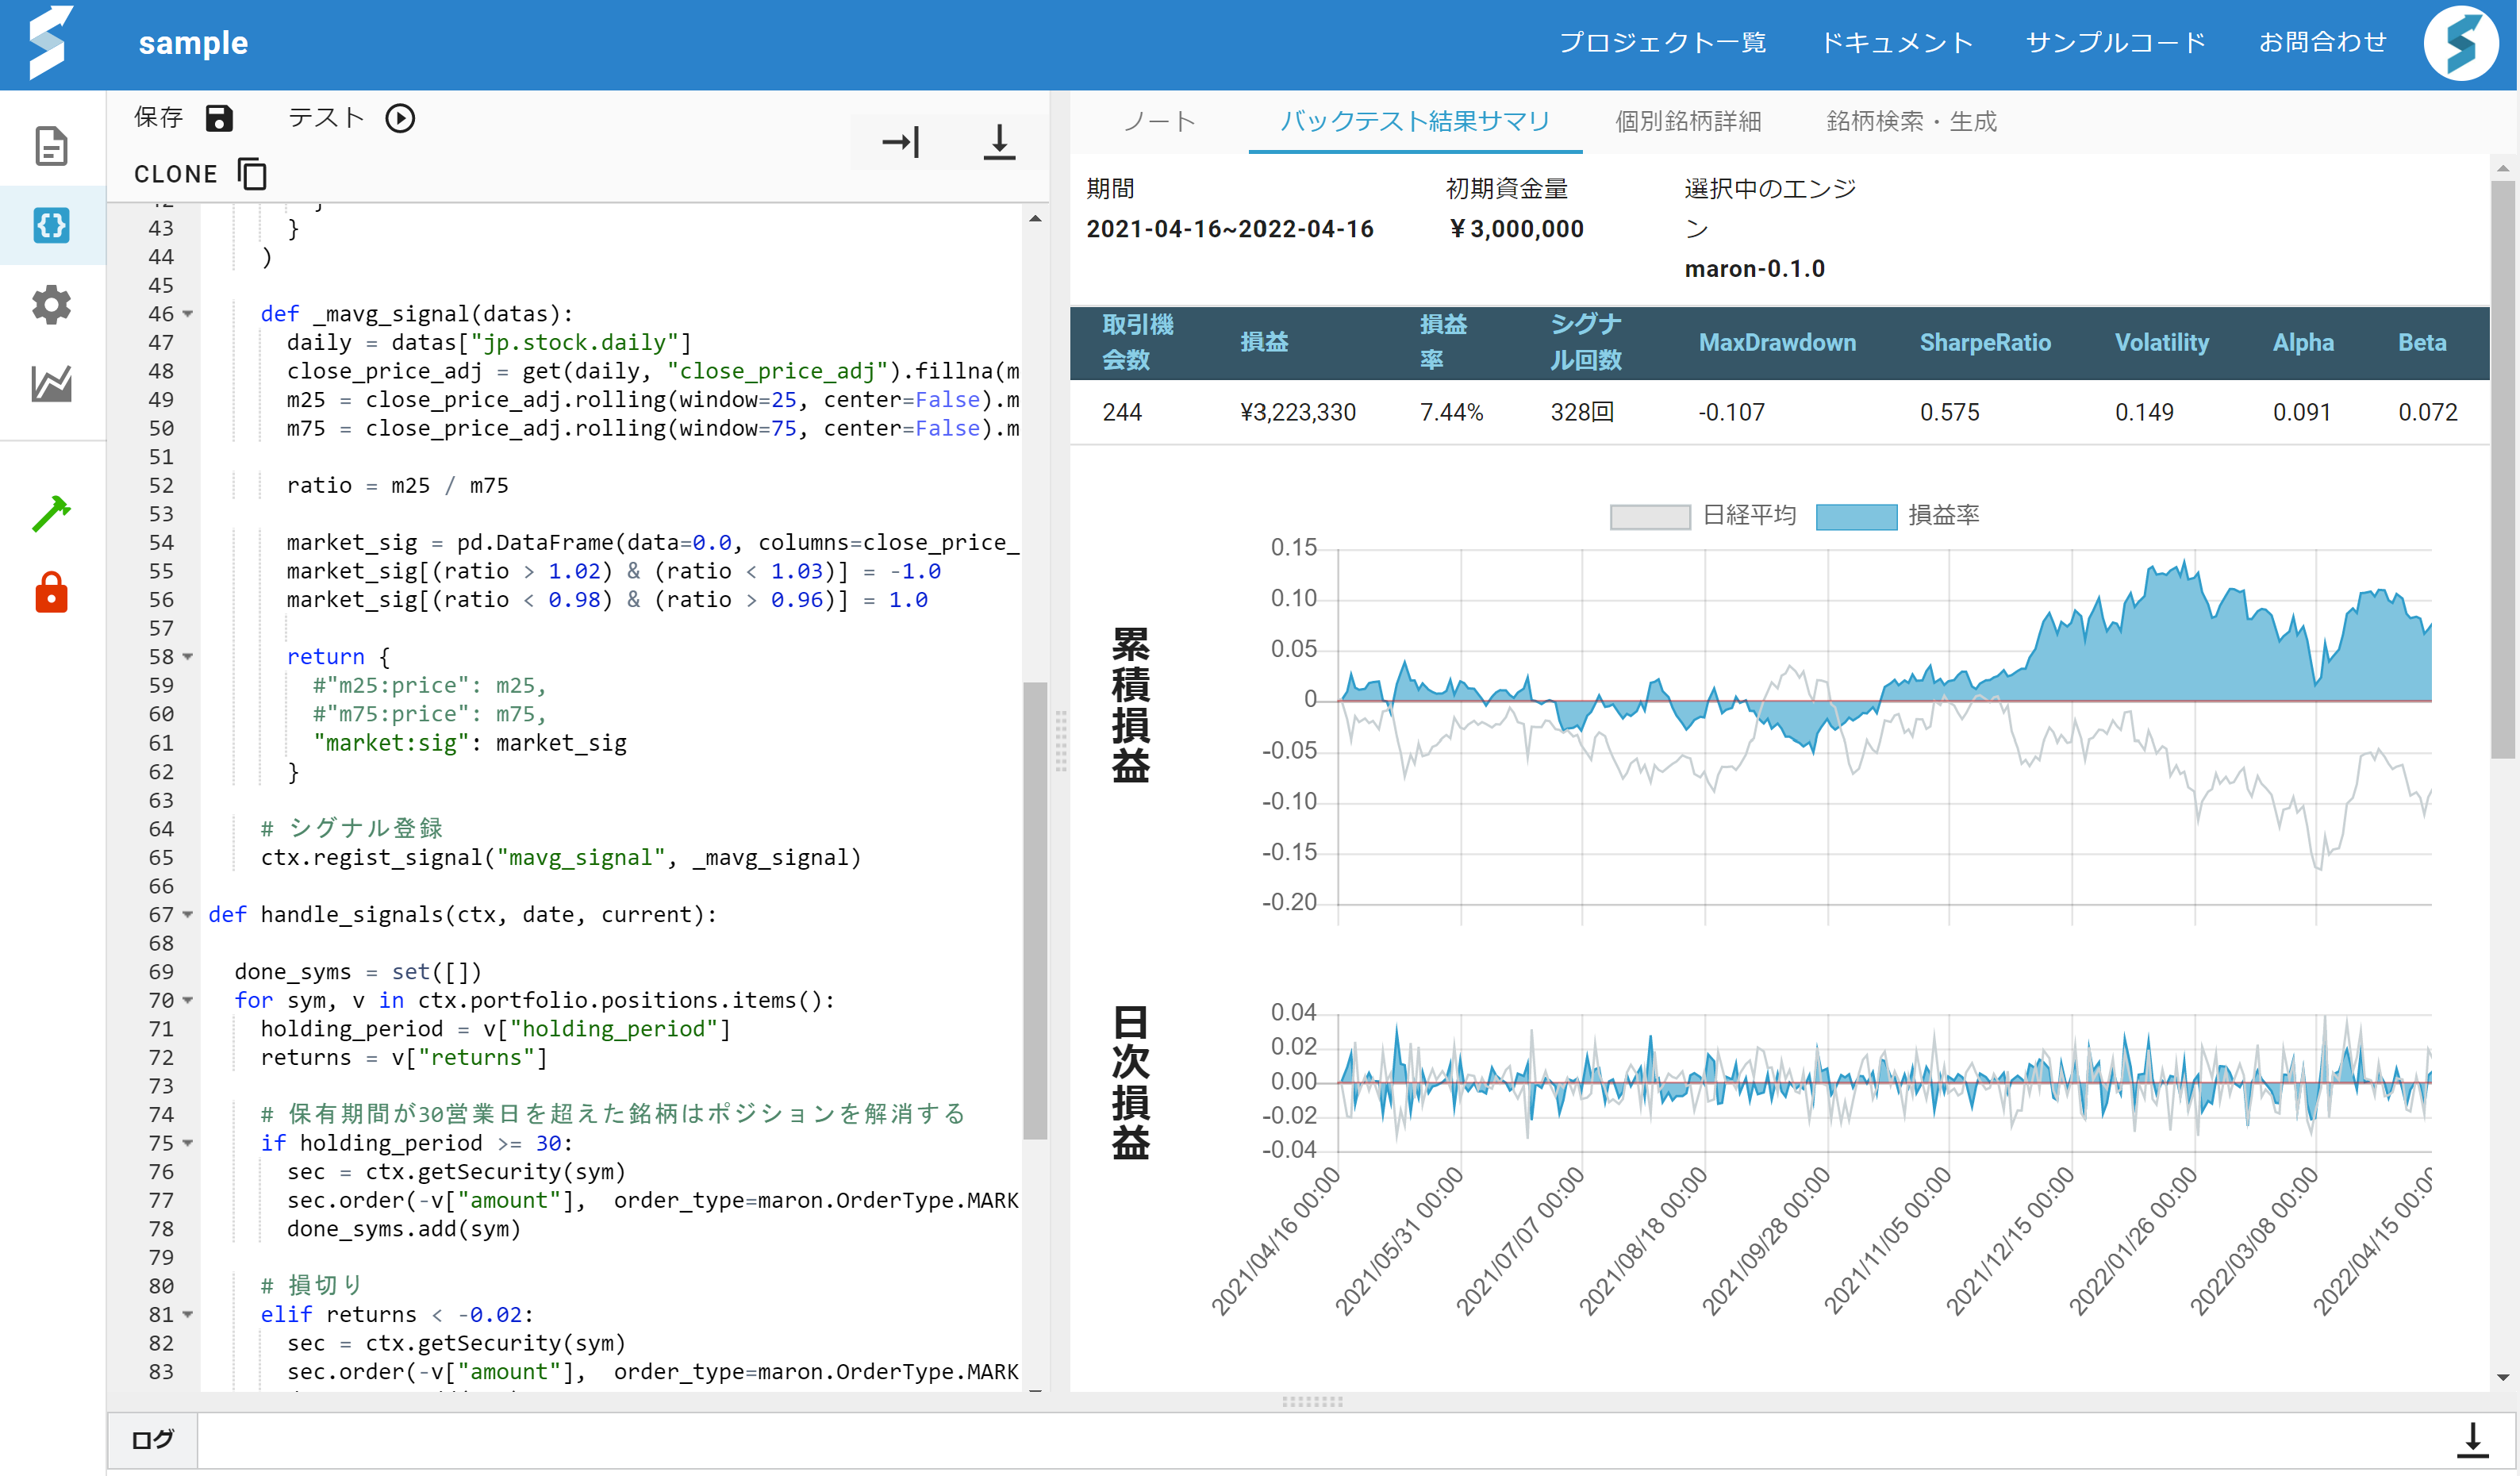The image size is (2520, 1476).
Task: Open the settings gear sidebar icon
Action: [51, 304]
